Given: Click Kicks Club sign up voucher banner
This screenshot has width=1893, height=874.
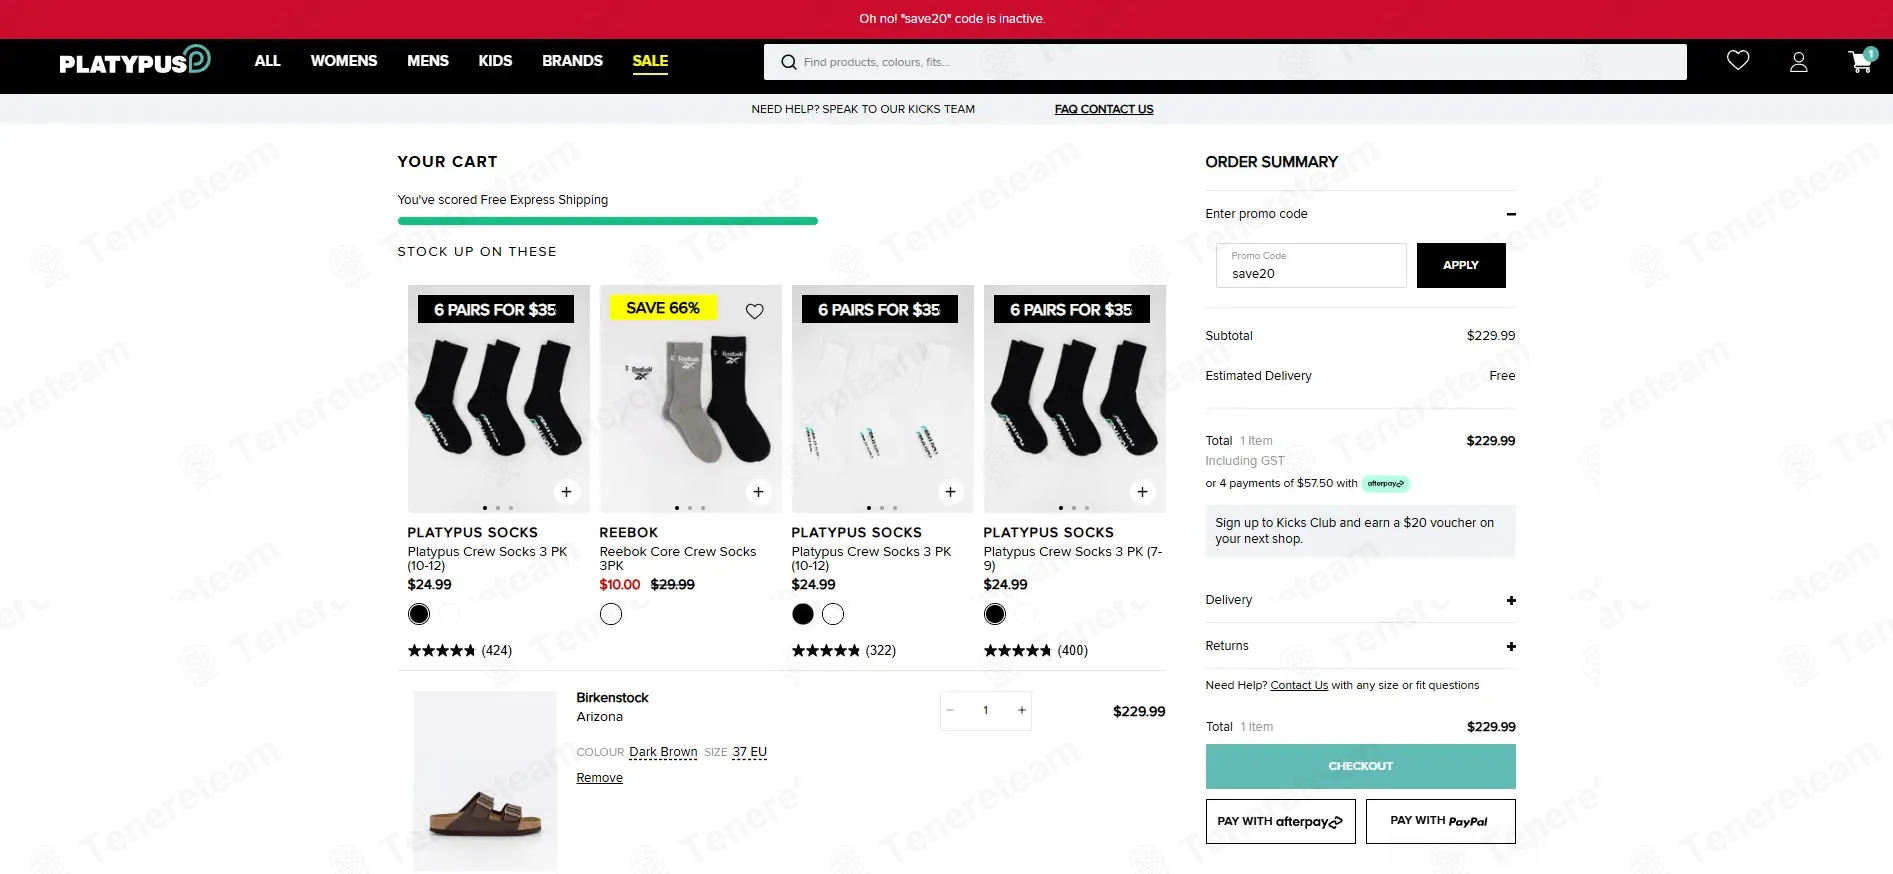Looking at the screenshot, I should click(1360, 531).
